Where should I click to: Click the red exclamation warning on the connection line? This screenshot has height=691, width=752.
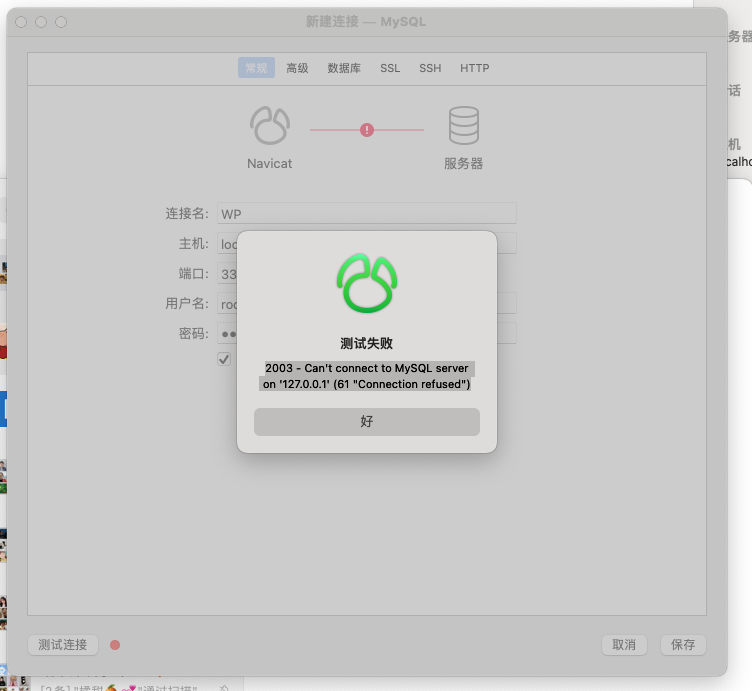pos(367,129)
